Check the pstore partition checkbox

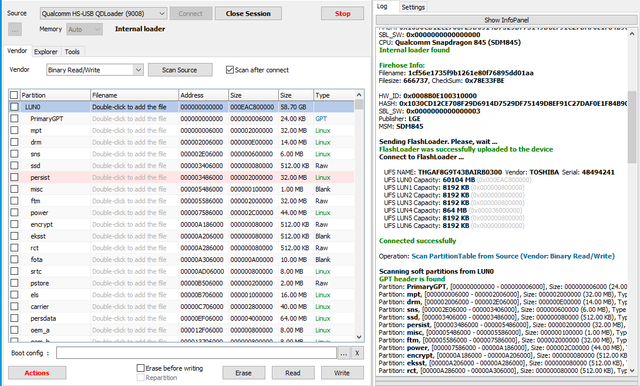coord(14,283)
